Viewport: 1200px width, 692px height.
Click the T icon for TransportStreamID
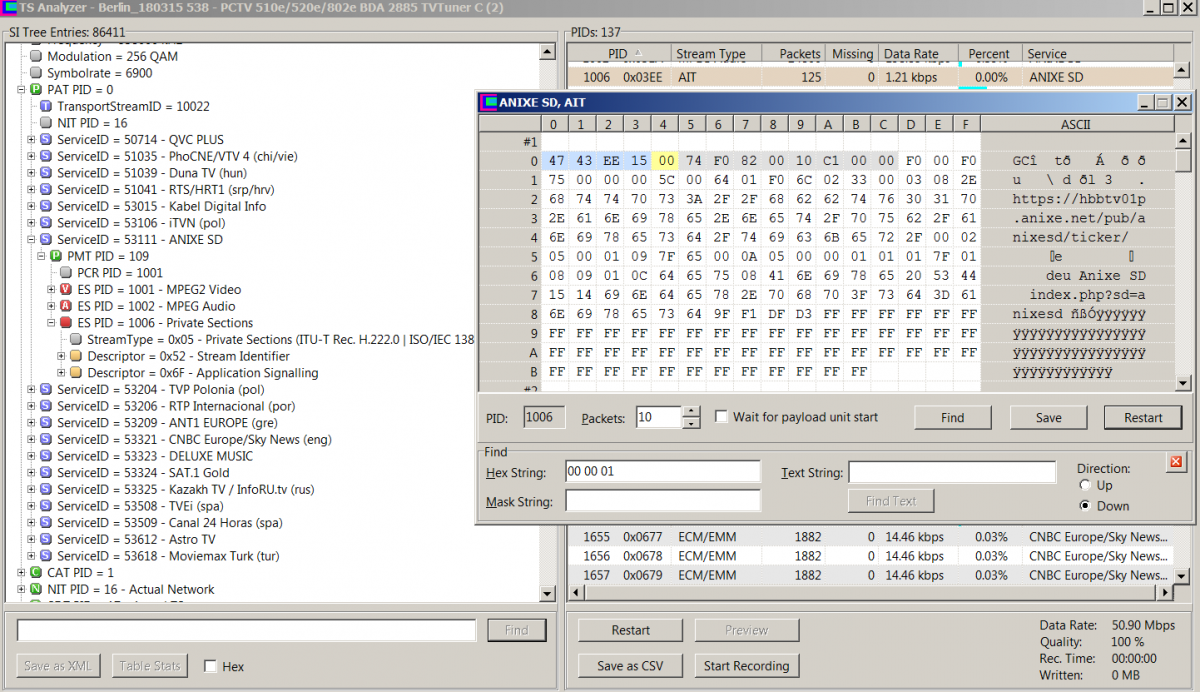(x=46, y=107)
